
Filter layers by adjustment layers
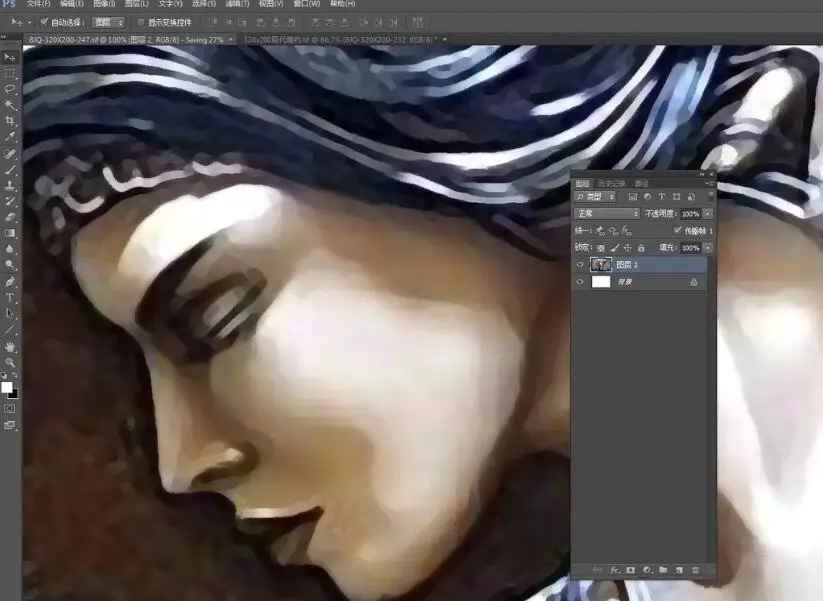pos(647,197)
